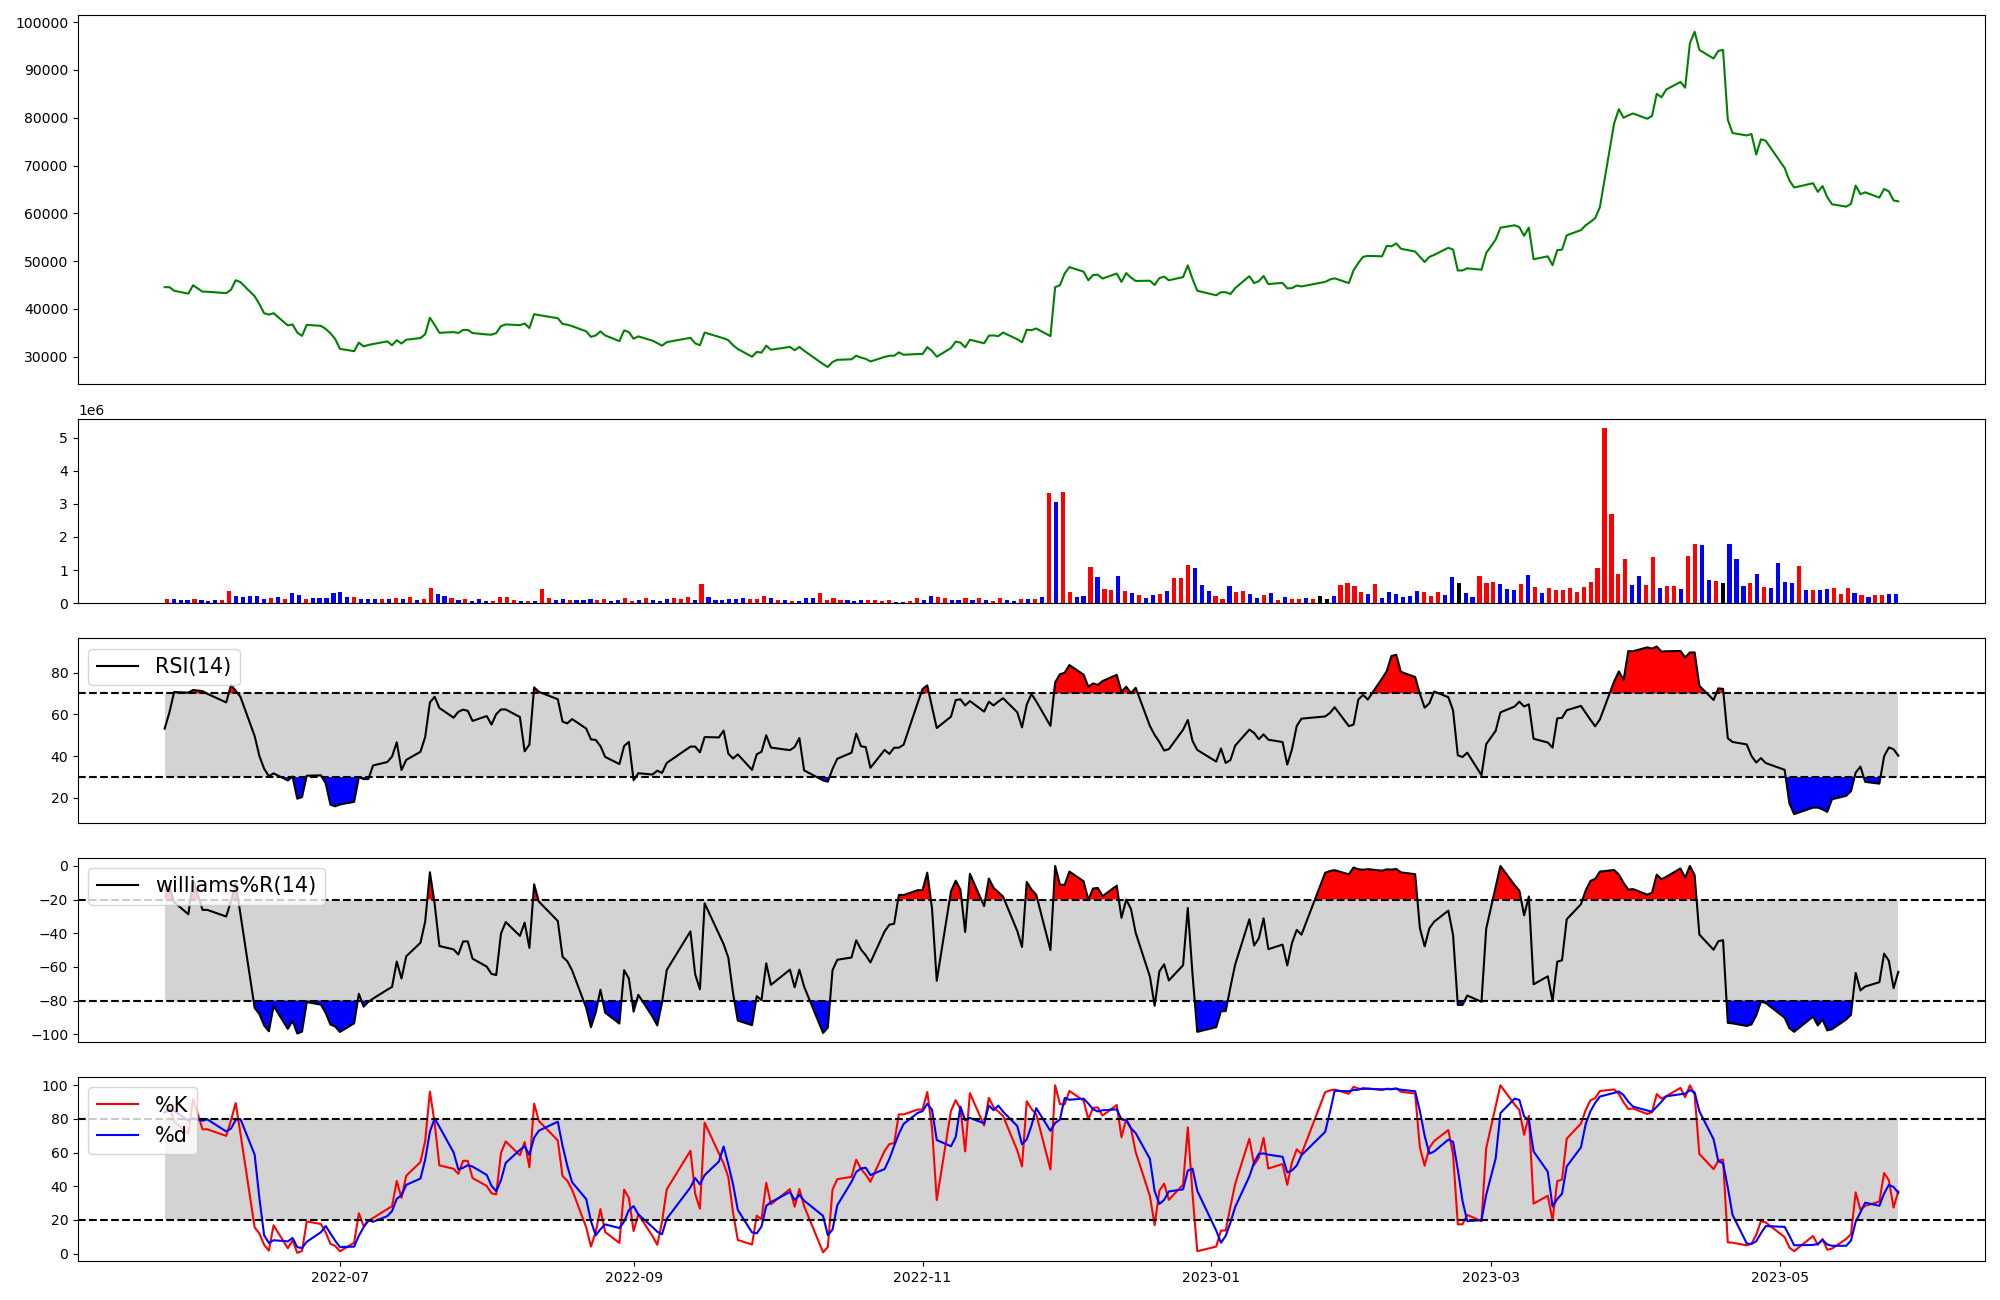
Task: Click the 1e6 volume scale label
Action: click(91, 411)
